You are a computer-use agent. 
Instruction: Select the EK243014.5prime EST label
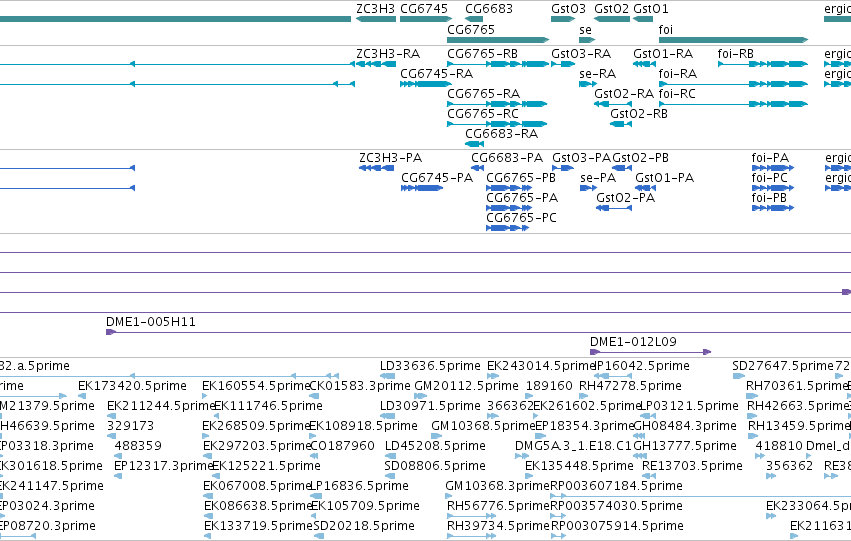pos(542,366)
